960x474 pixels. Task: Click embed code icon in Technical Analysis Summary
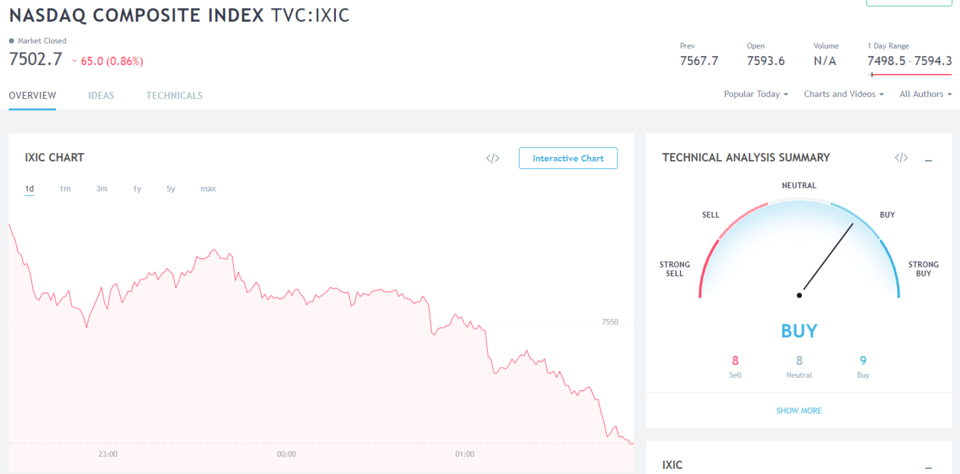pos(901,157)
